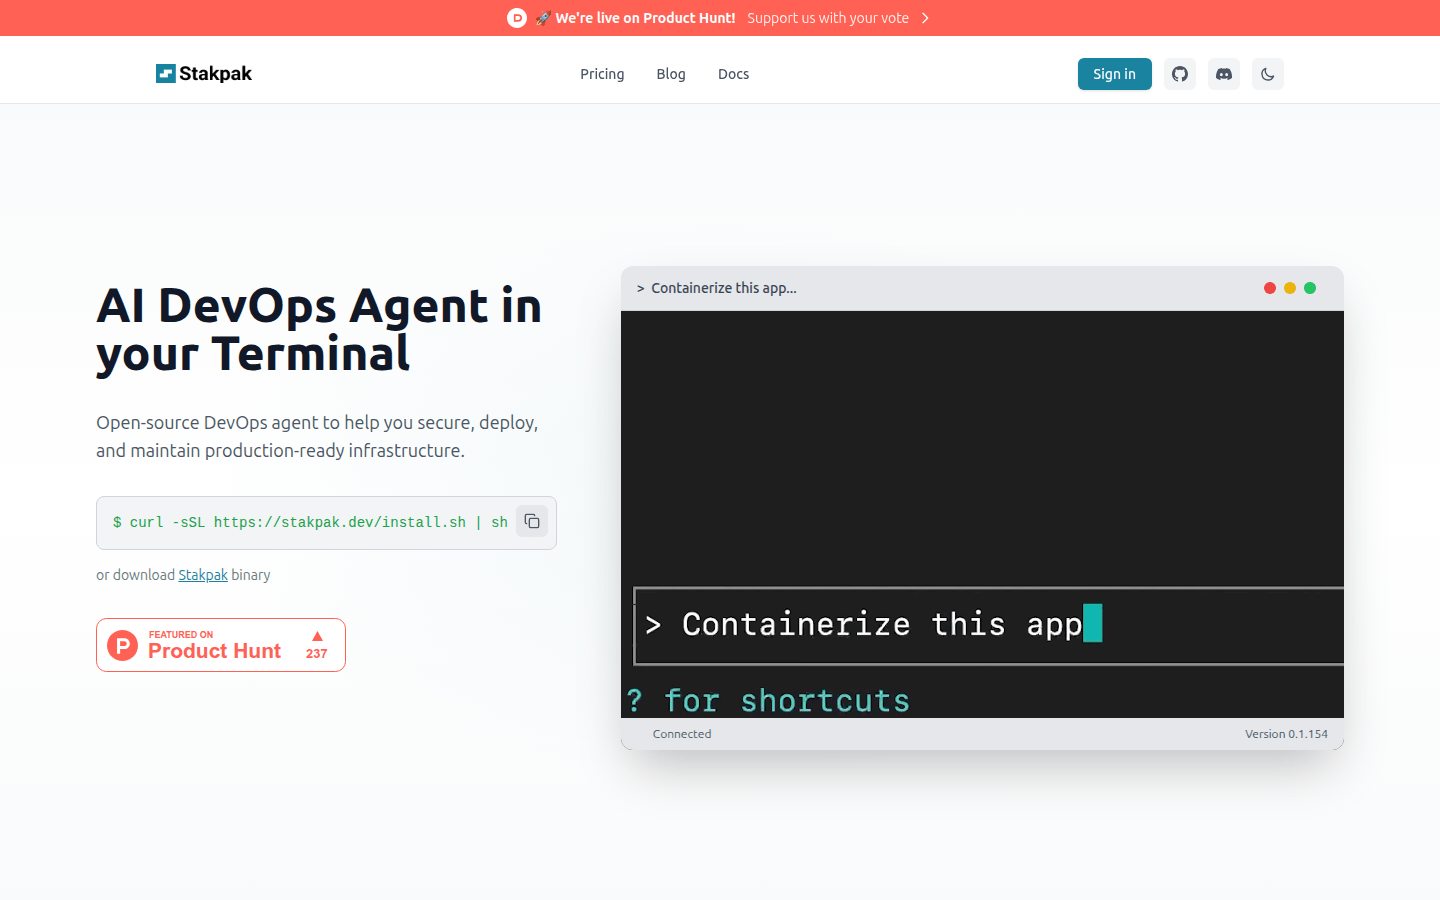Follow the Stakpak binary download link
This screenshot has height=900, width=1440.
[203, 575]
